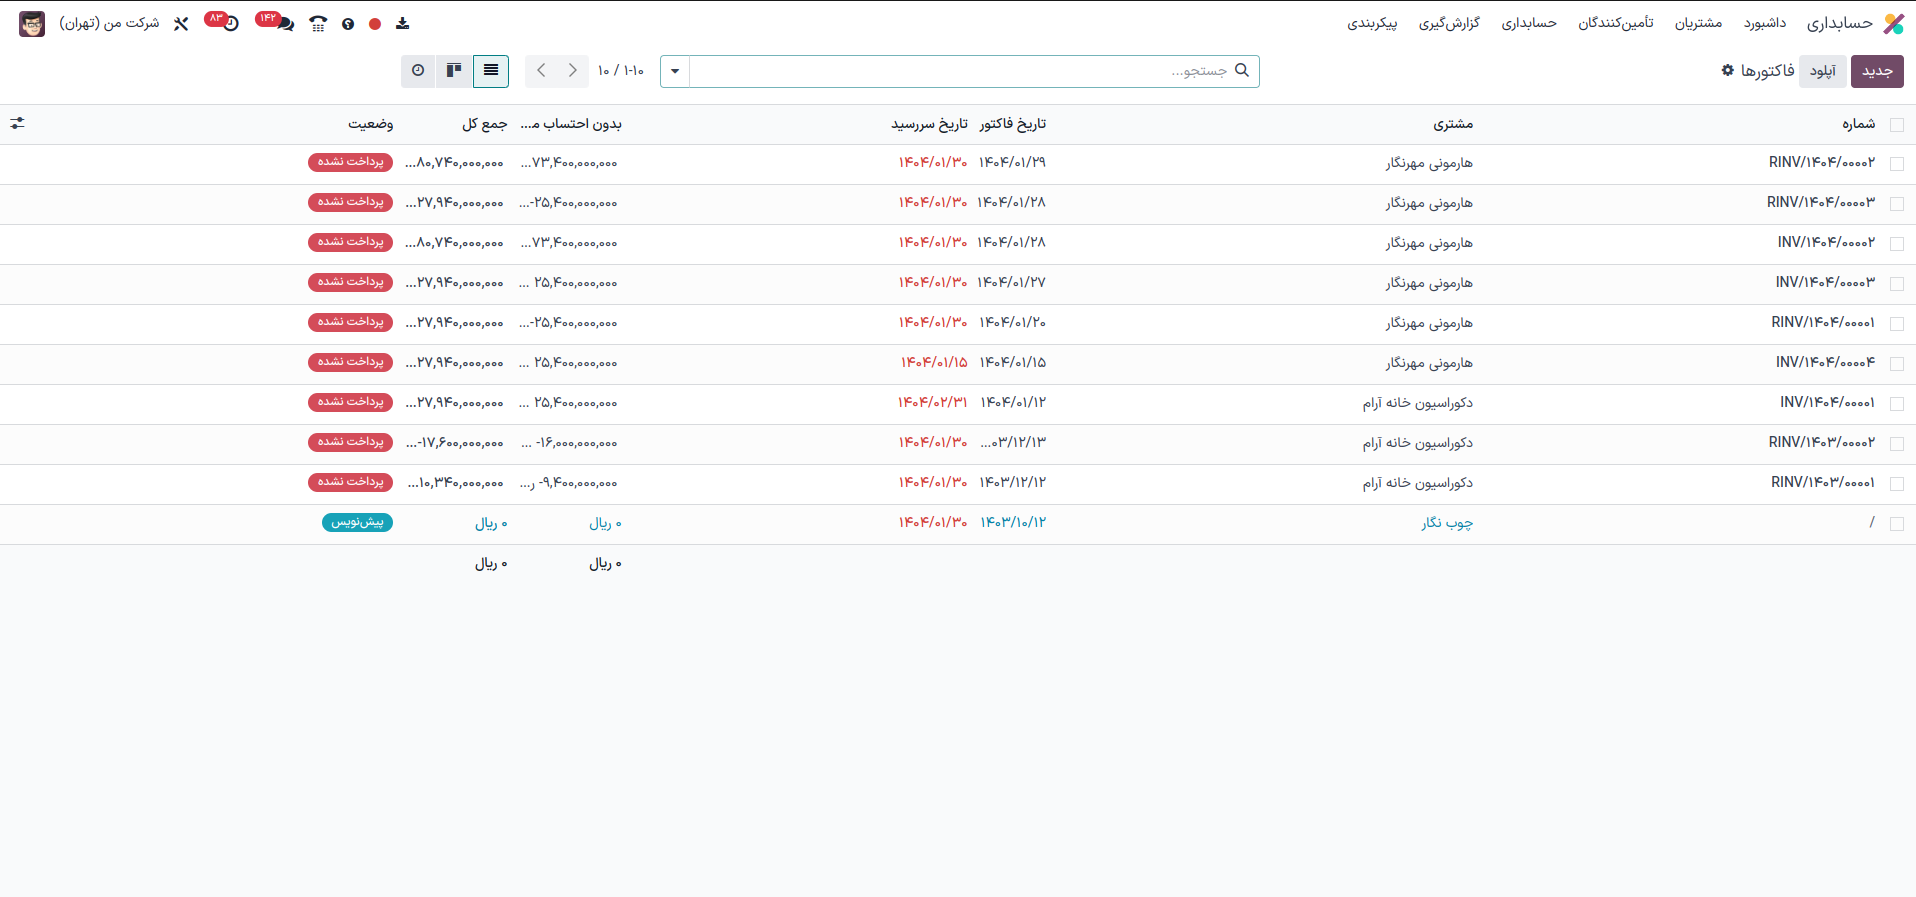The width and height of the screenshot is (1916, 897).
Task: Focus the جستجو search field
Action: pyautogui.click(x=960, y=71)
